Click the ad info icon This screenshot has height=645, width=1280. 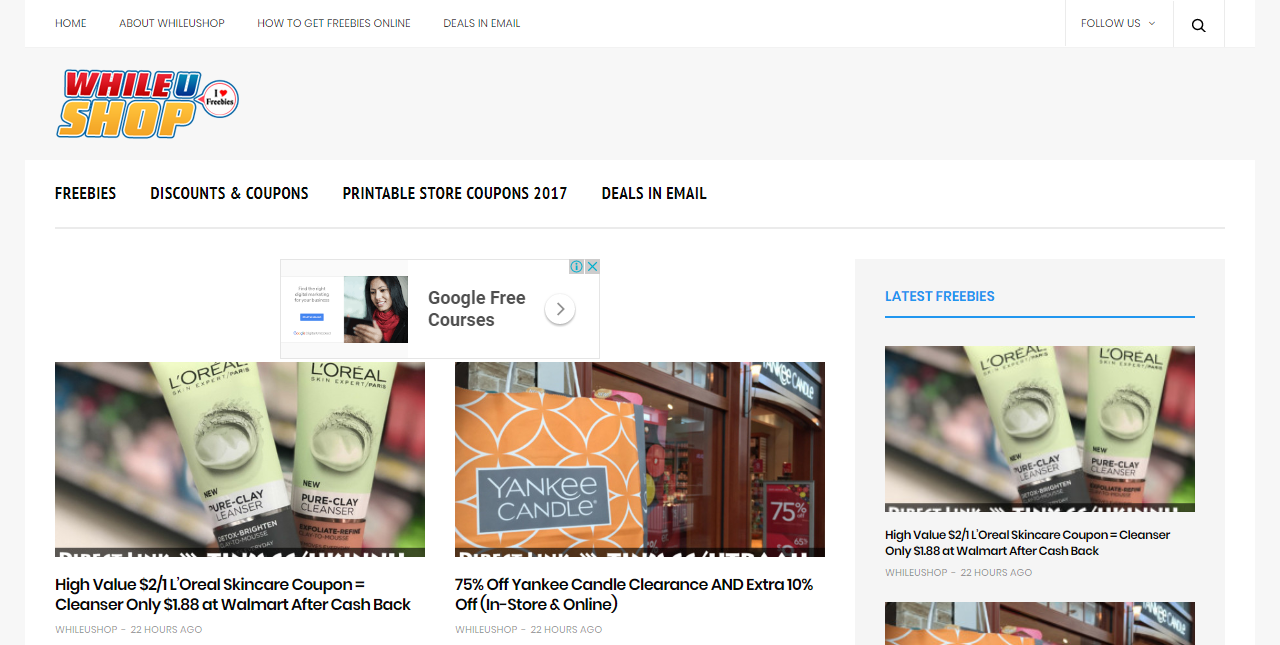[x=577, y=266]
